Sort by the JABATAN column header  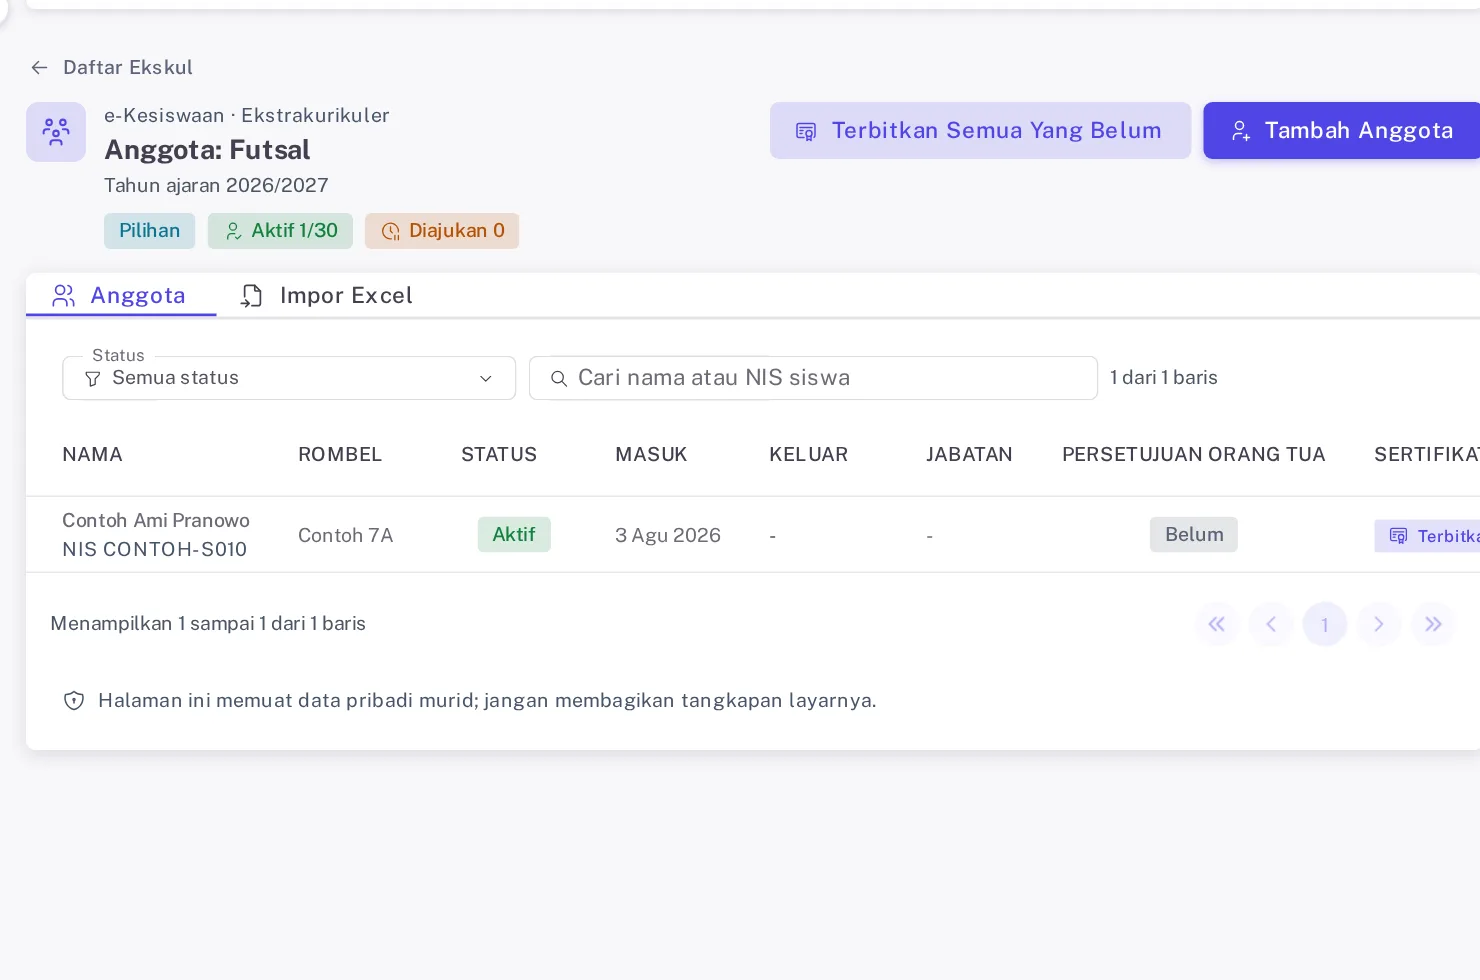tap(969, 454)
